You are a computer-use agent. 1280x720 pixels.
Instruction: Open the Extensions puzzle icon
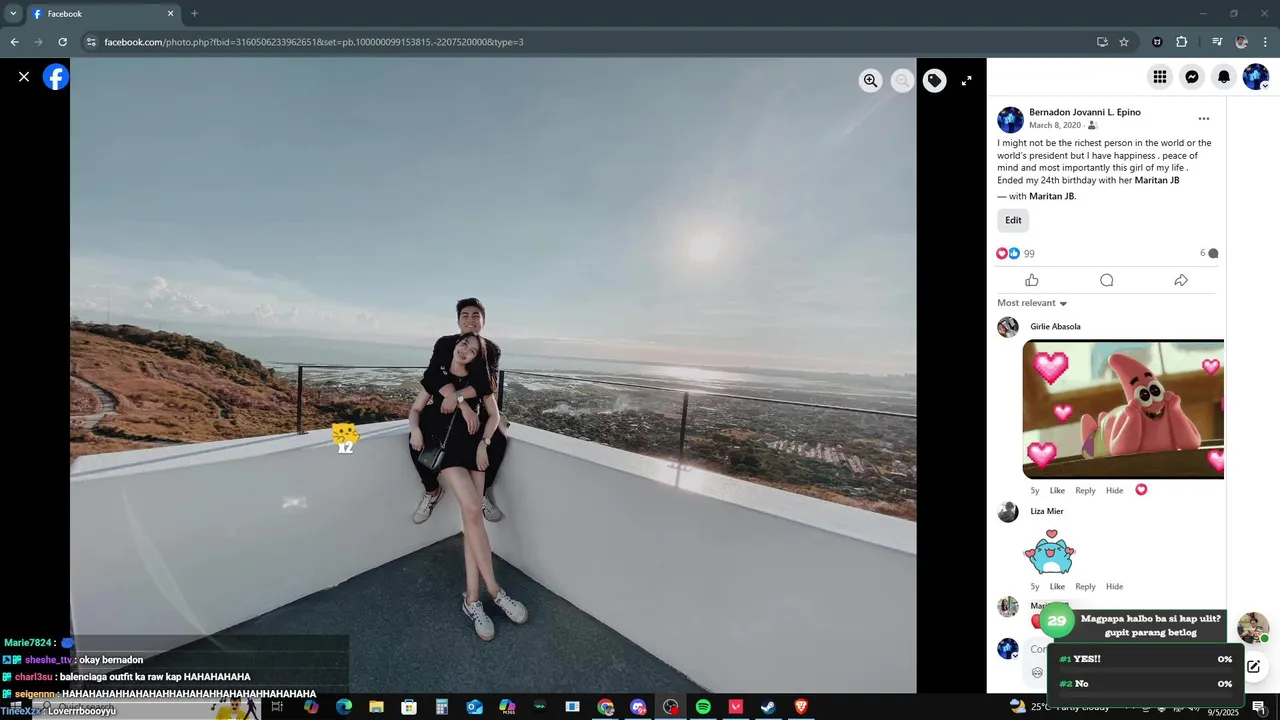[1182, 42]
